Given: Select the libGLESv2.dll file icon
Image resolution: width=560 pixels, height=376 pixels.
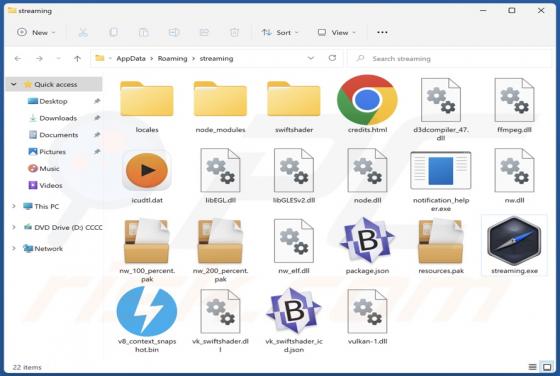Looking at the screenshot, I should coord(294,170).
